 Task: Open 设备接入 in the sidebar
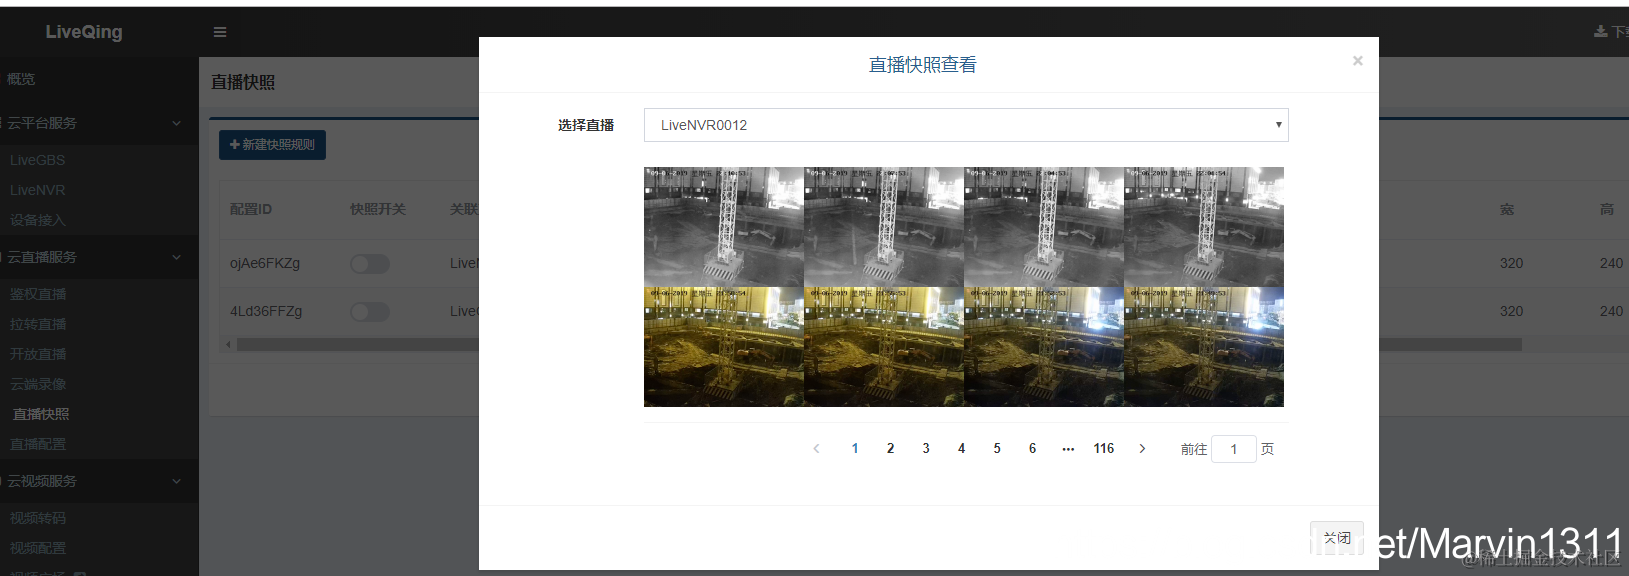click(x=38, y=220)
